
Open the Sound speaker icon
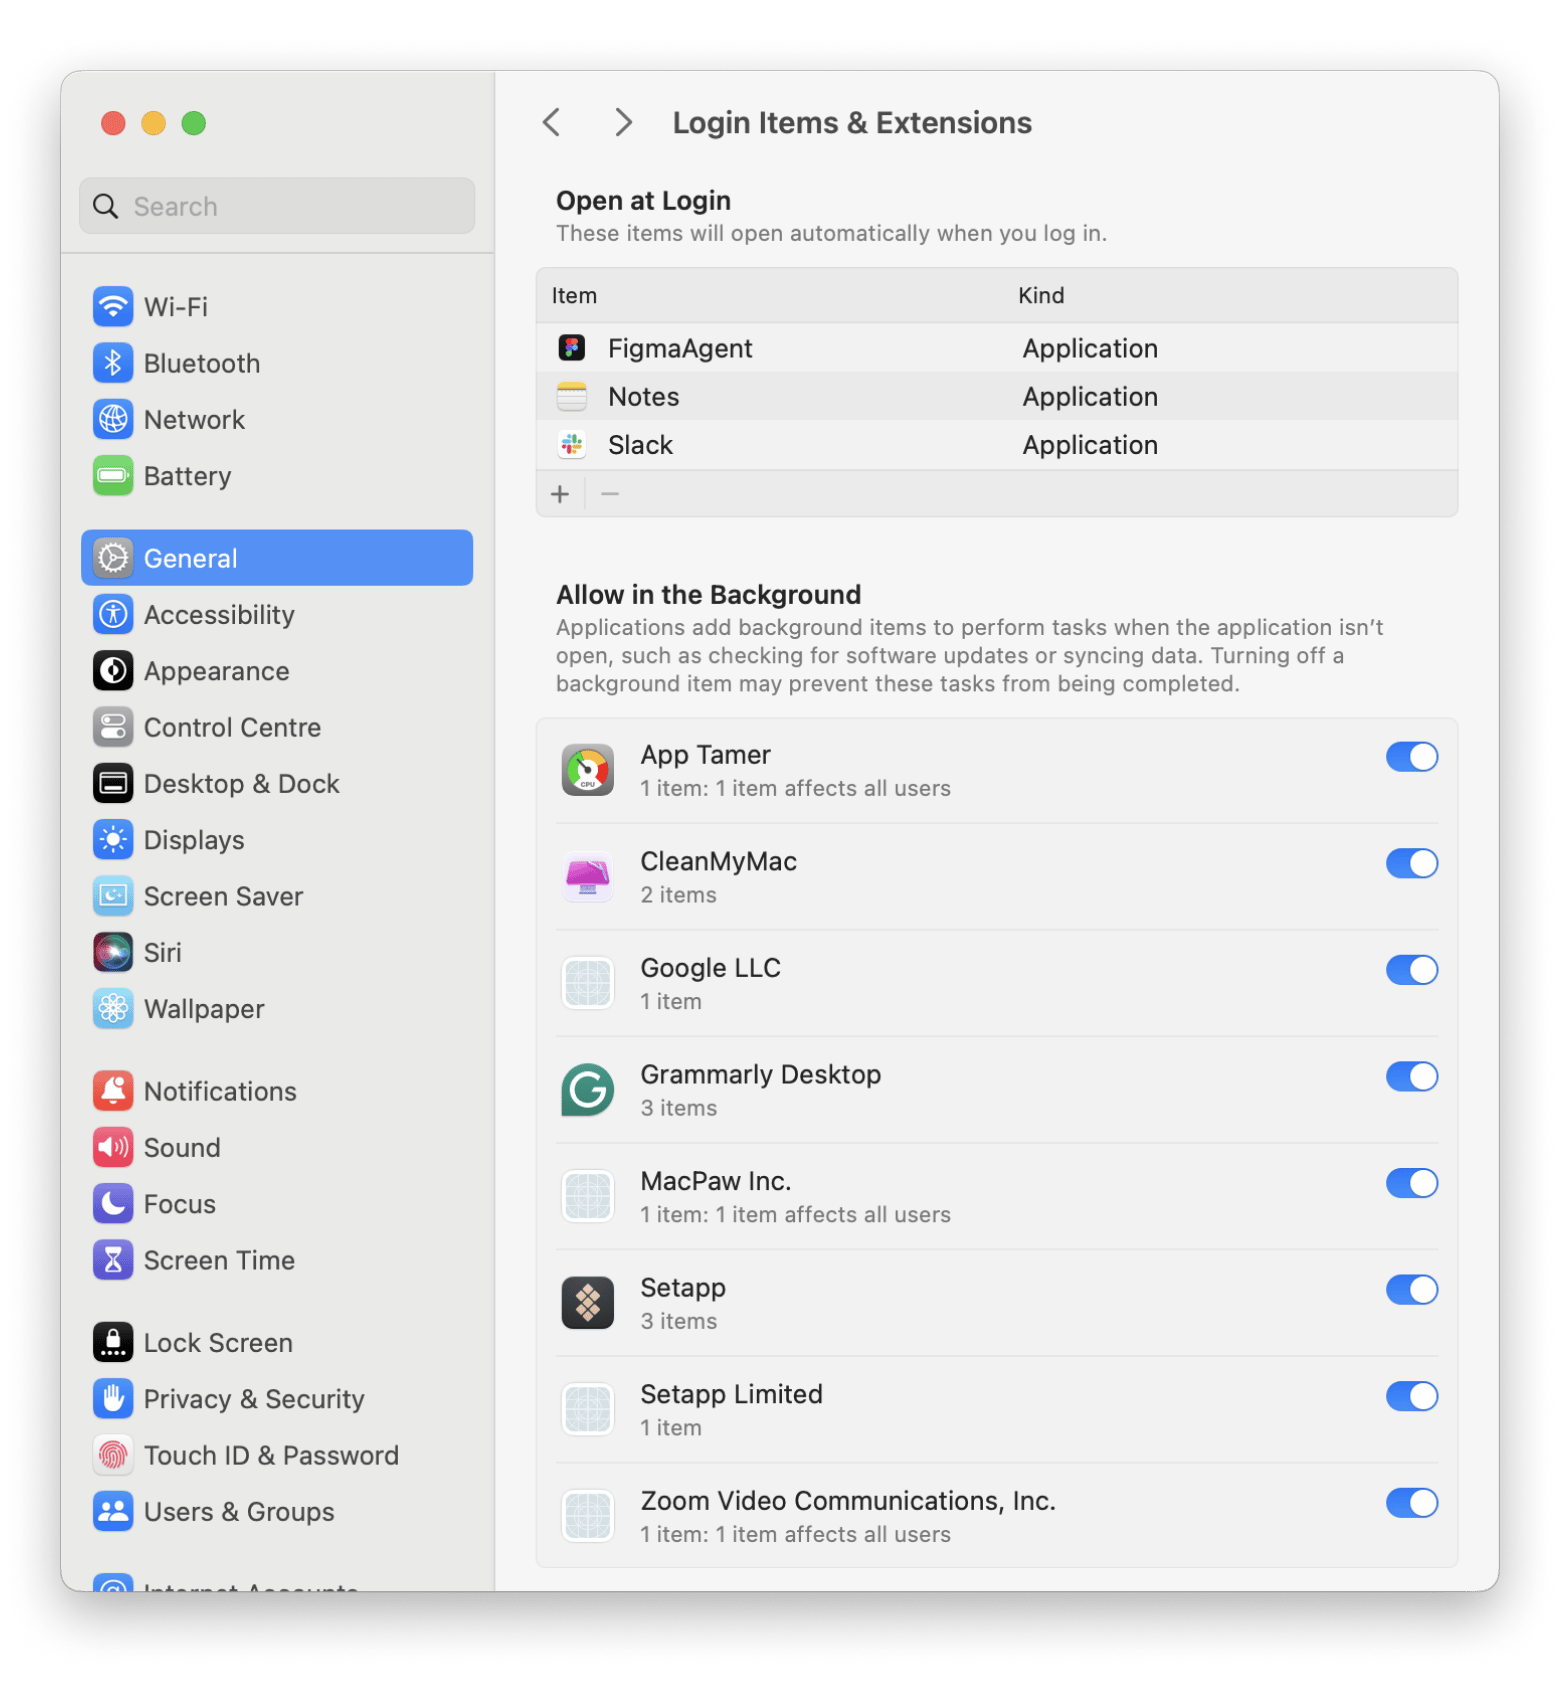tap(113, 1147)
